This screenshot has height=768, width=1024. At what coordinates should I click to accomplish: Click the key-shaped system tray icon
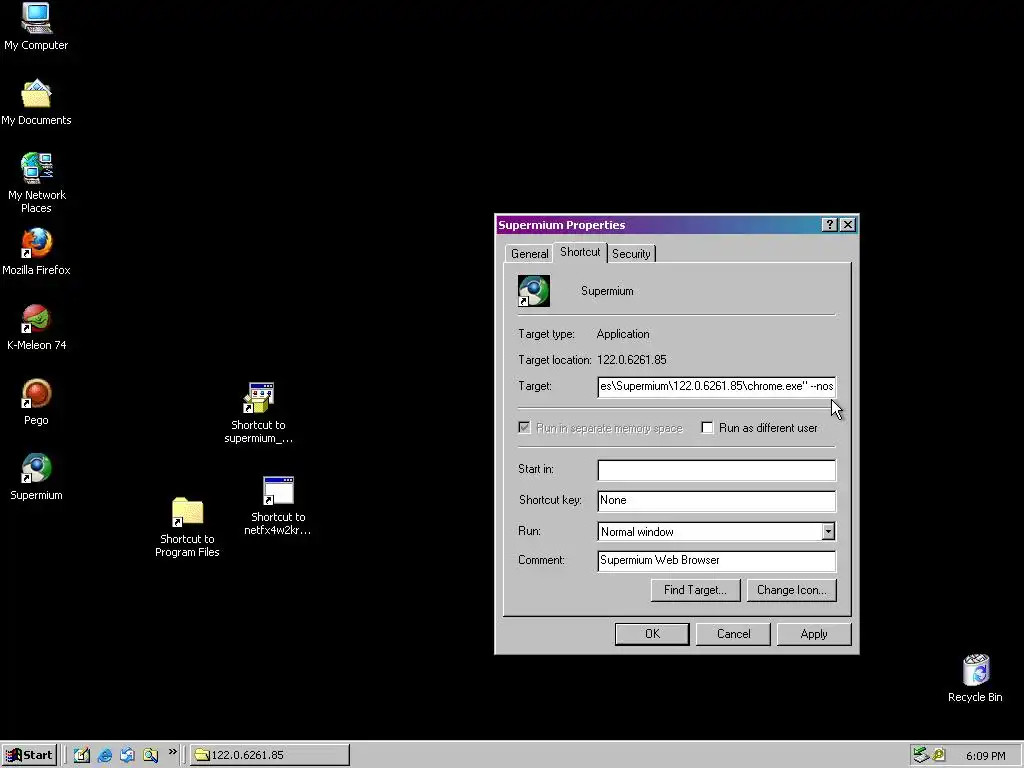coord(939,755)
